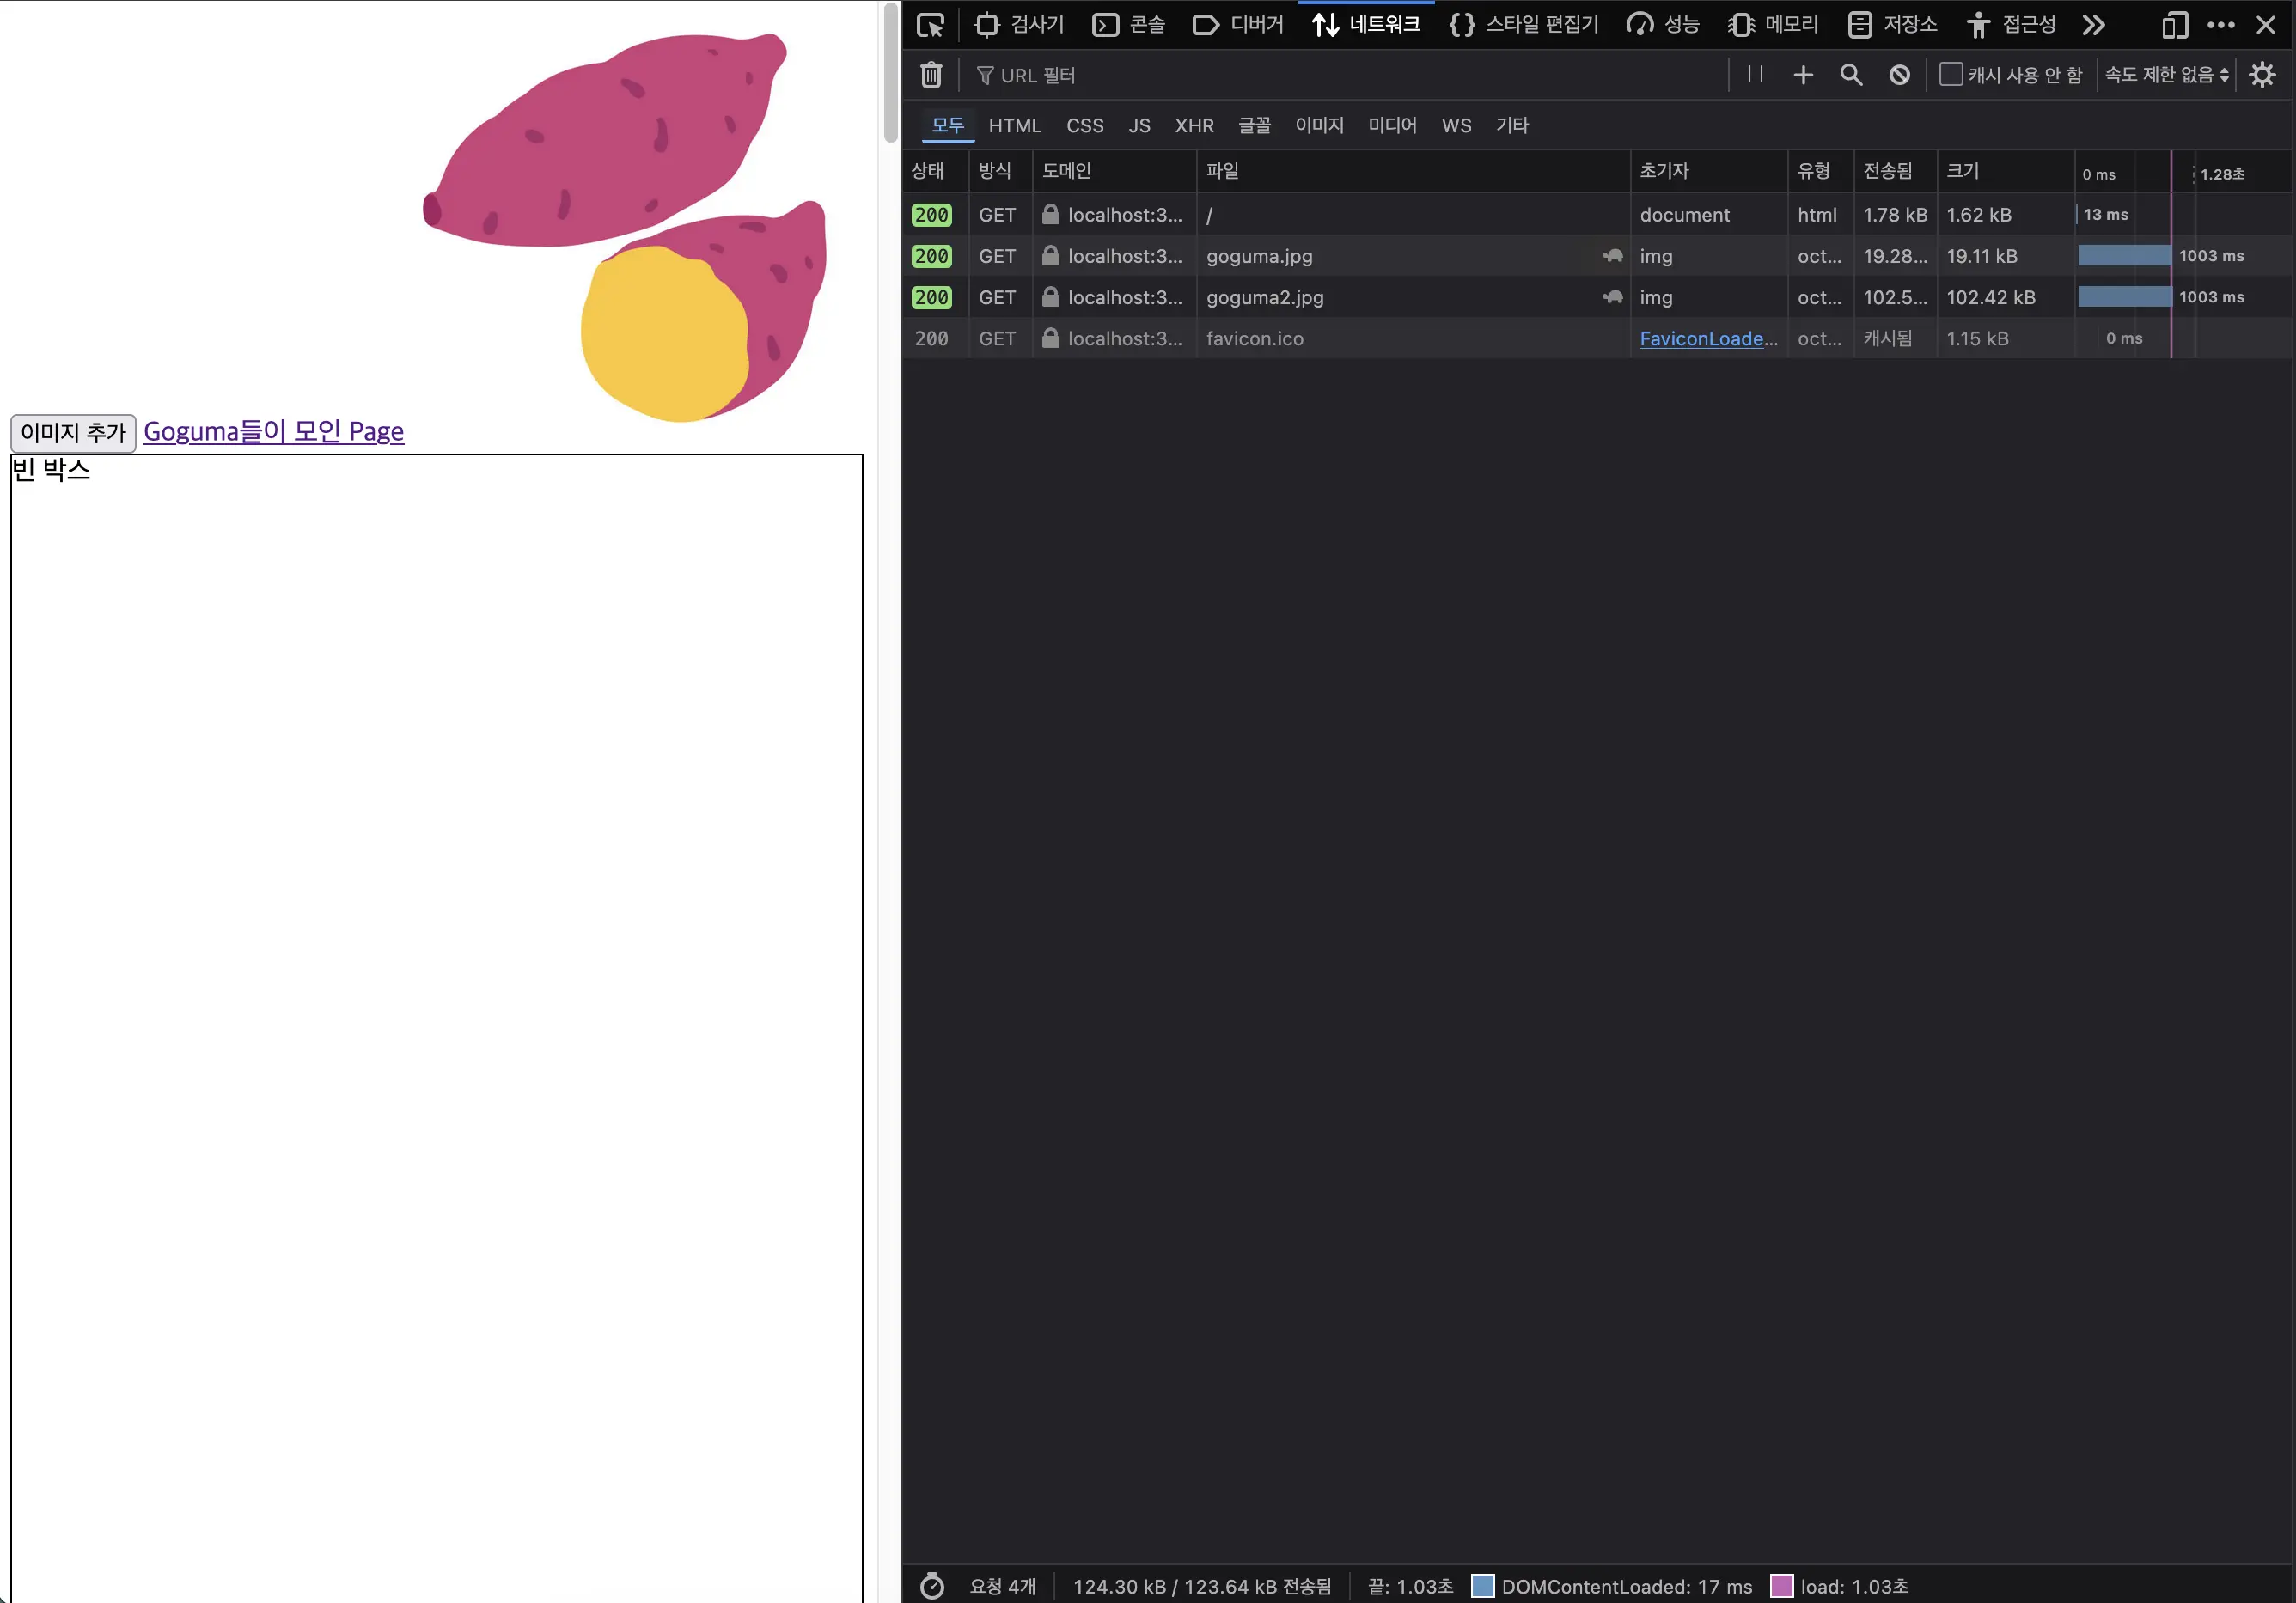The width and height of the screenshot is (2296, 1603).
Task: Open 'Goguma들이 모인 Page' link
Action: pos(273,431)
